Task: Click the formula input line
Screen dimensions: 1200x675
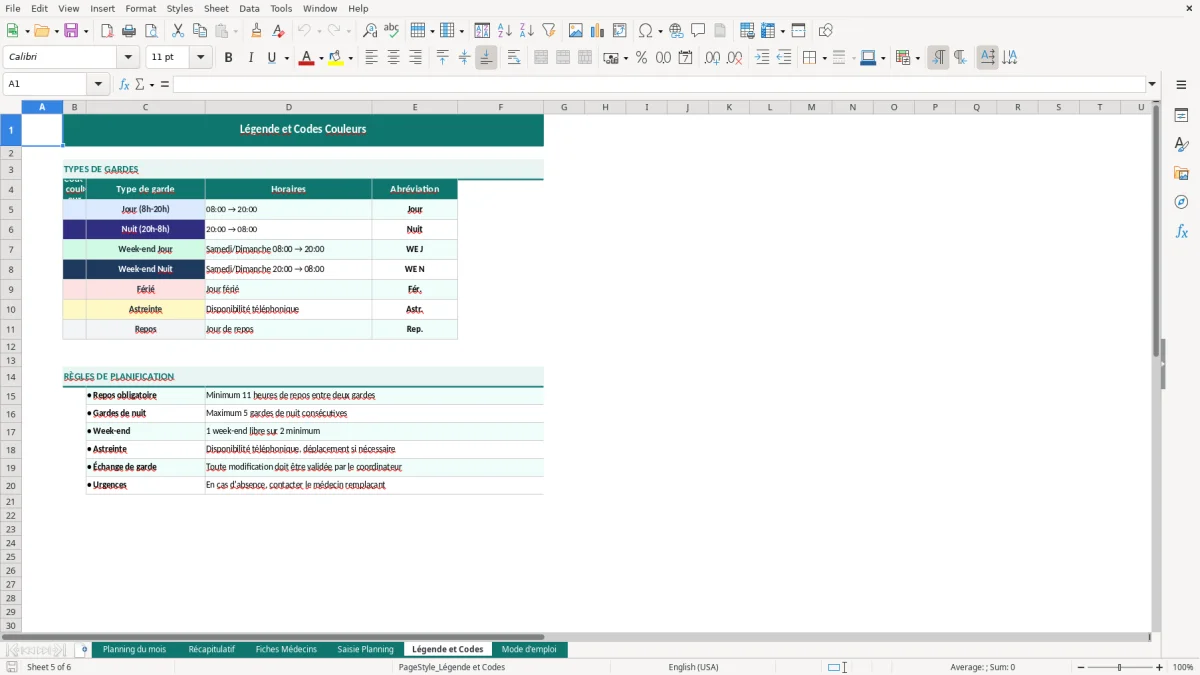Action: click(x=659, y=84)
